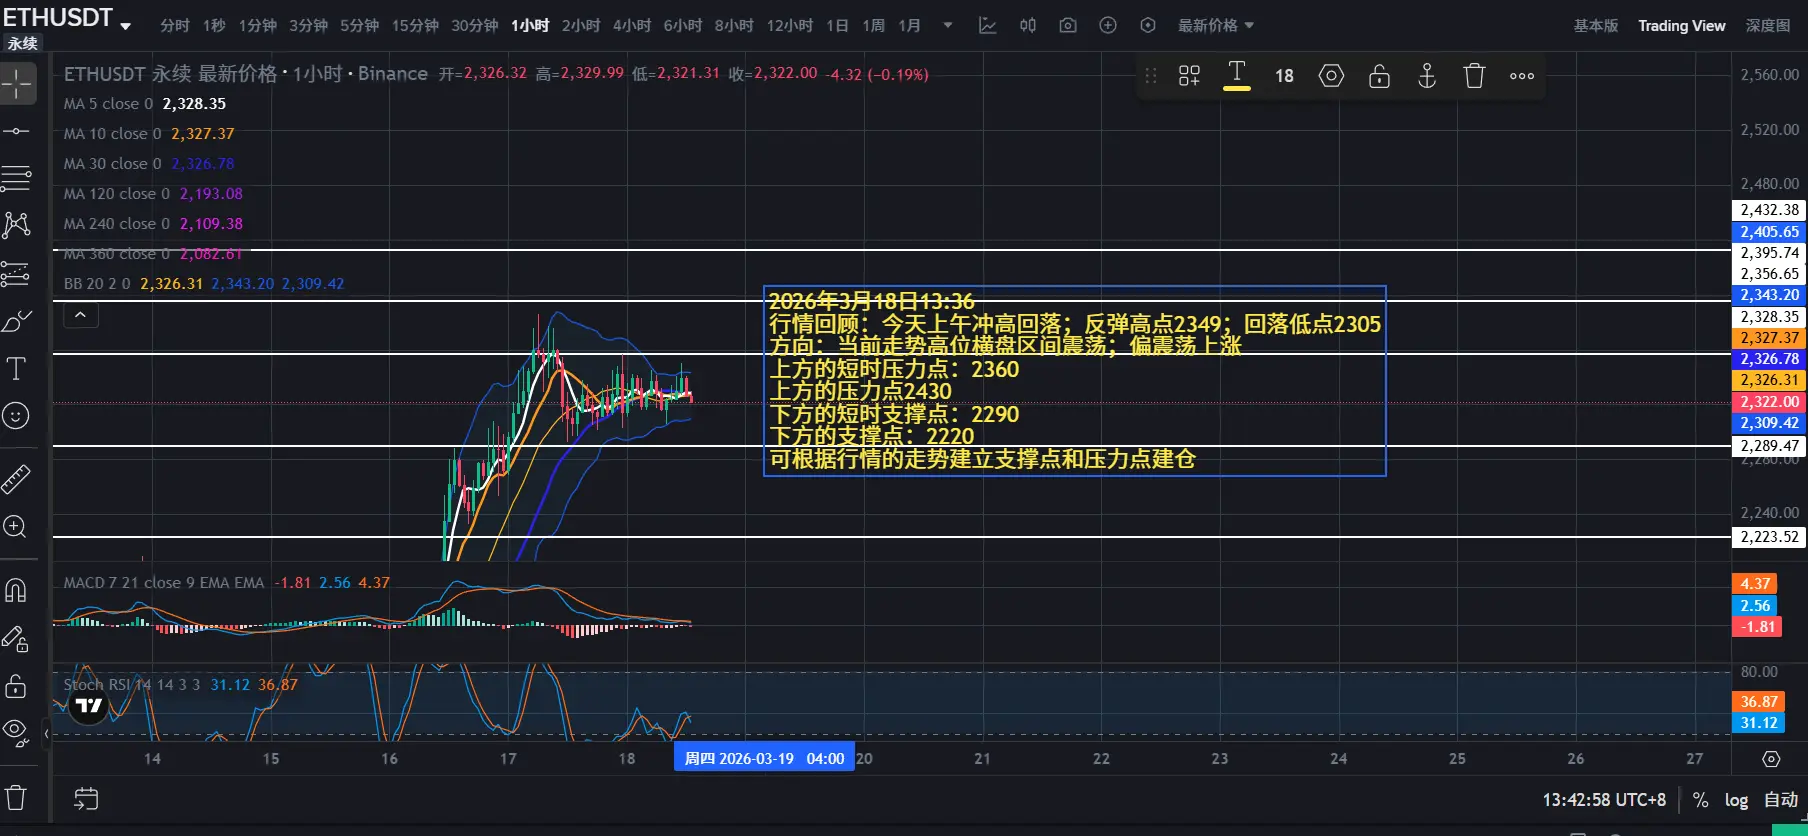Grab the floating toolbar drag handle
Image resolution: width=1808 pixels, height=836 pixels.
[1151, 76]
